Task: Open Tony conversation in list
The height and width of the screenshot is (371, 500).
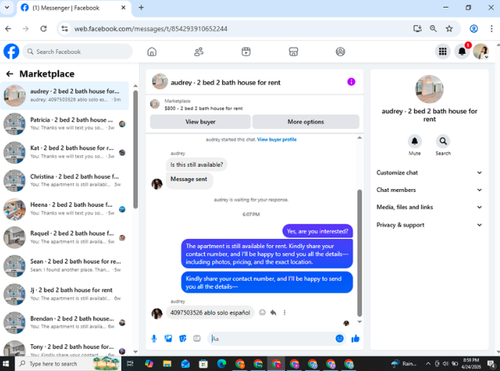Action: click(65, 348)
